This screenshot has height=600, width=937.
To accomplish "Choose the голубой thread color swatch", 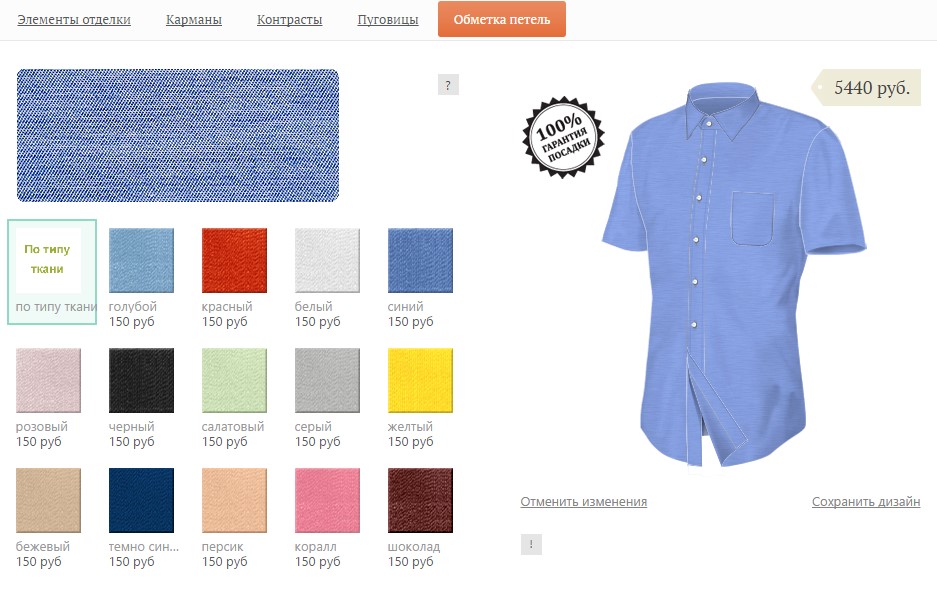I will tap(142, 261).
